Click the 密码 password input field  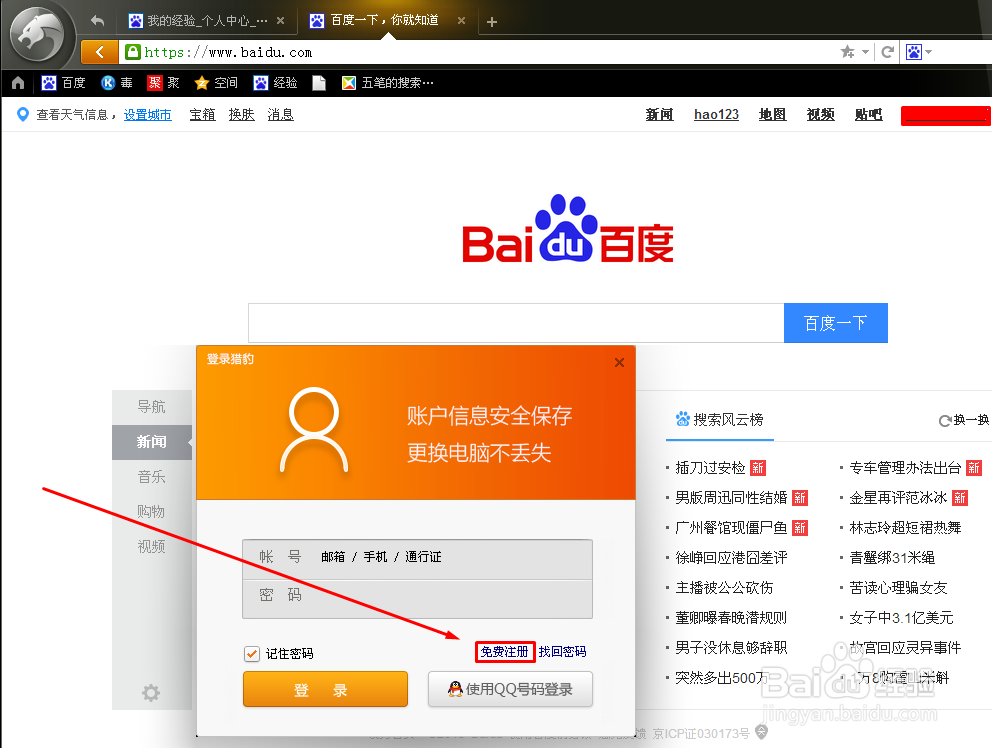click(x=418, y=598)
